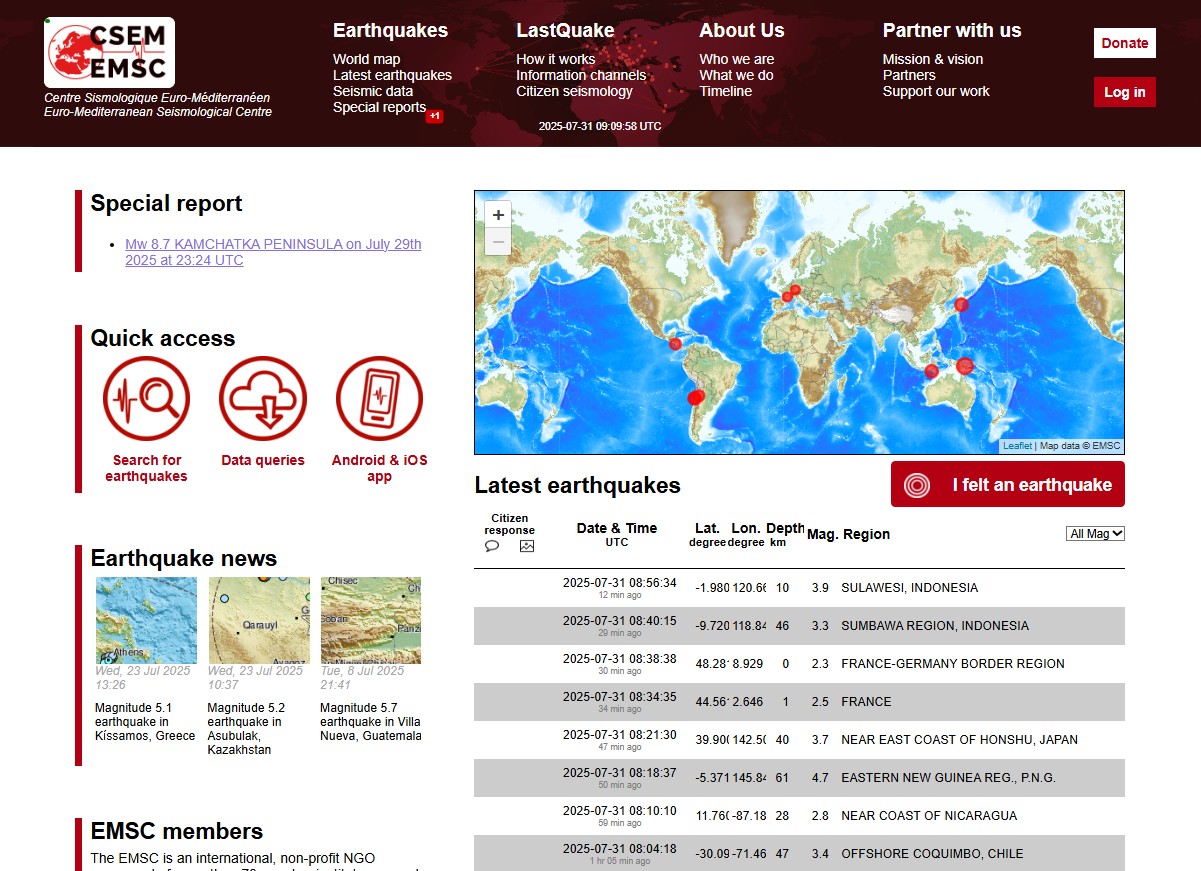Open the Partner with us menu
Viewport: 1201px width, 871px height.
pyautogui.click(x=952, y=31)
